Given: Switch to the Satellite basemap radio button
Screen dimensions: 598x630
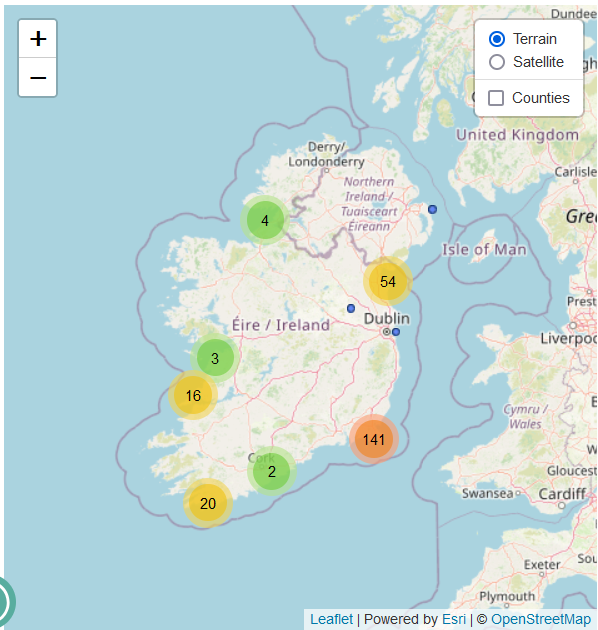Looking at the screenshot, I should coord(497,62).
